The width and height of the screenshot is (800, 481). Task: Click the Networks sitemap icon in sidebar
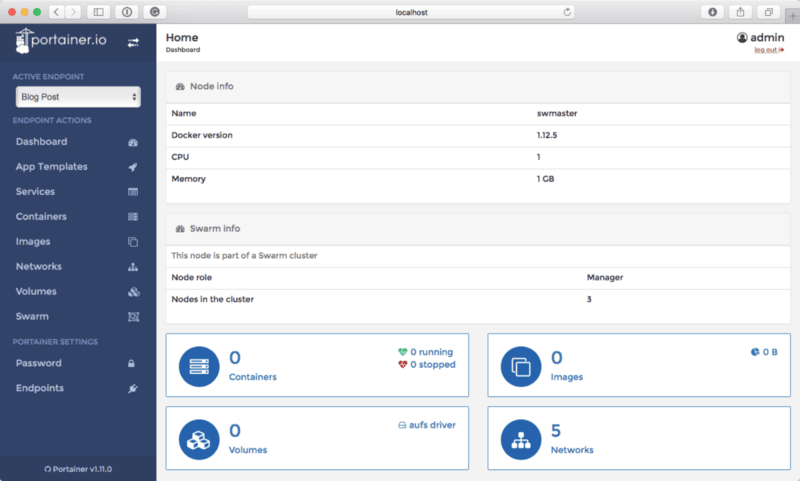click(133, 267)
